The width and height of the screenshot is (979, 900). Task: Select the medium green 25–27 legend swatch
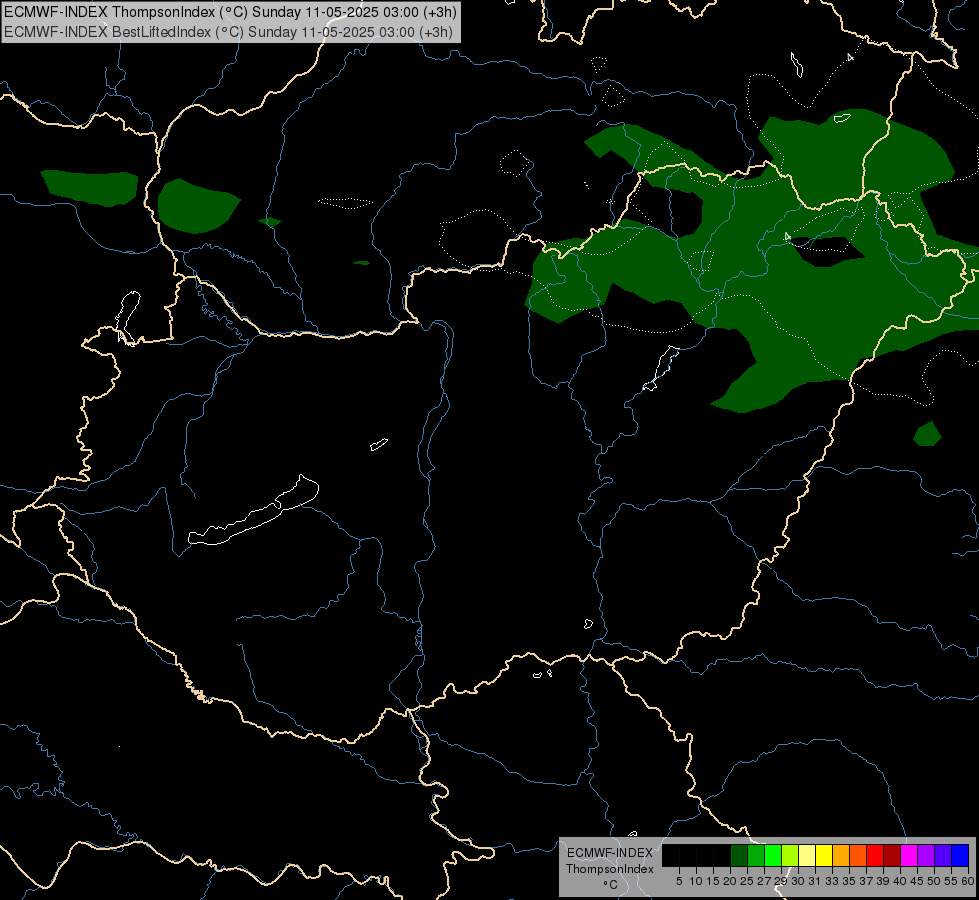[x=756, y=855]
